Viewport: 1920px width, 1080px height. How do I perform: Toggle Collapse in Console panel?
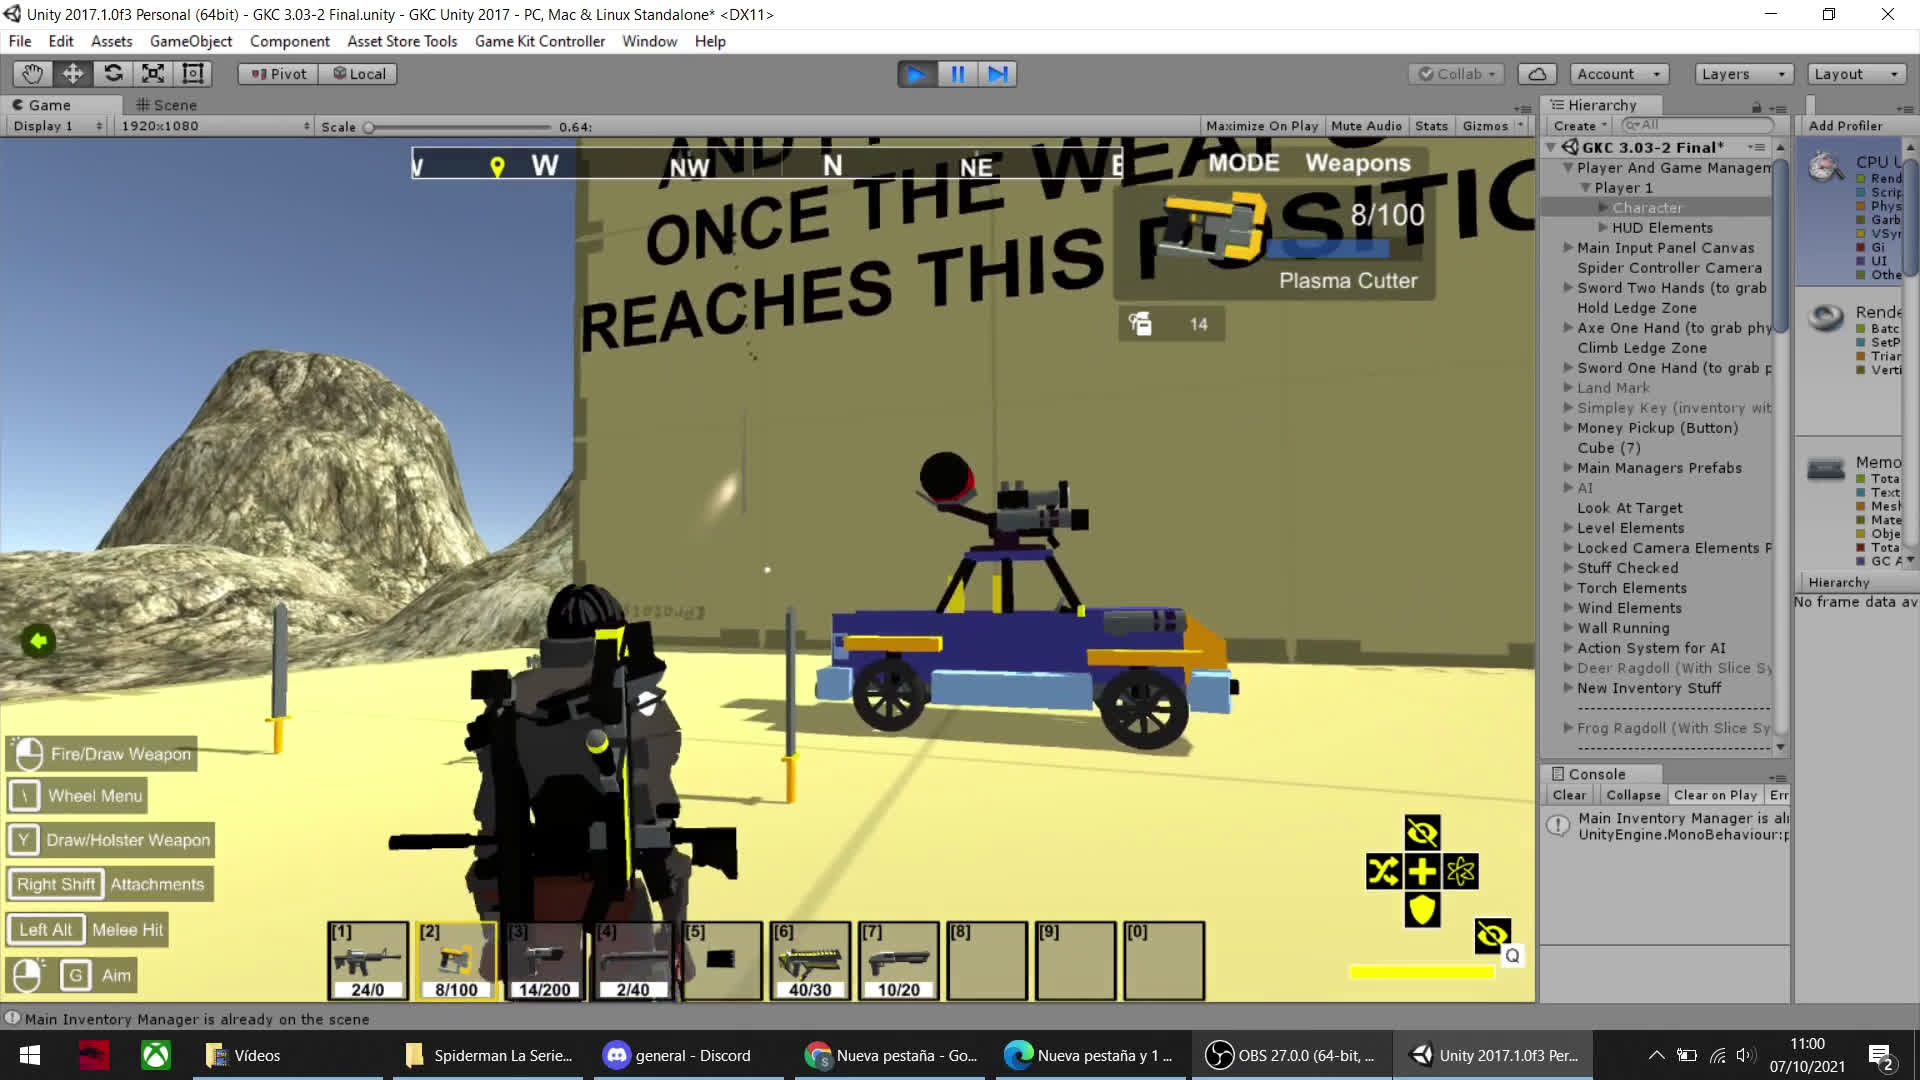[x=1632, y=795]
